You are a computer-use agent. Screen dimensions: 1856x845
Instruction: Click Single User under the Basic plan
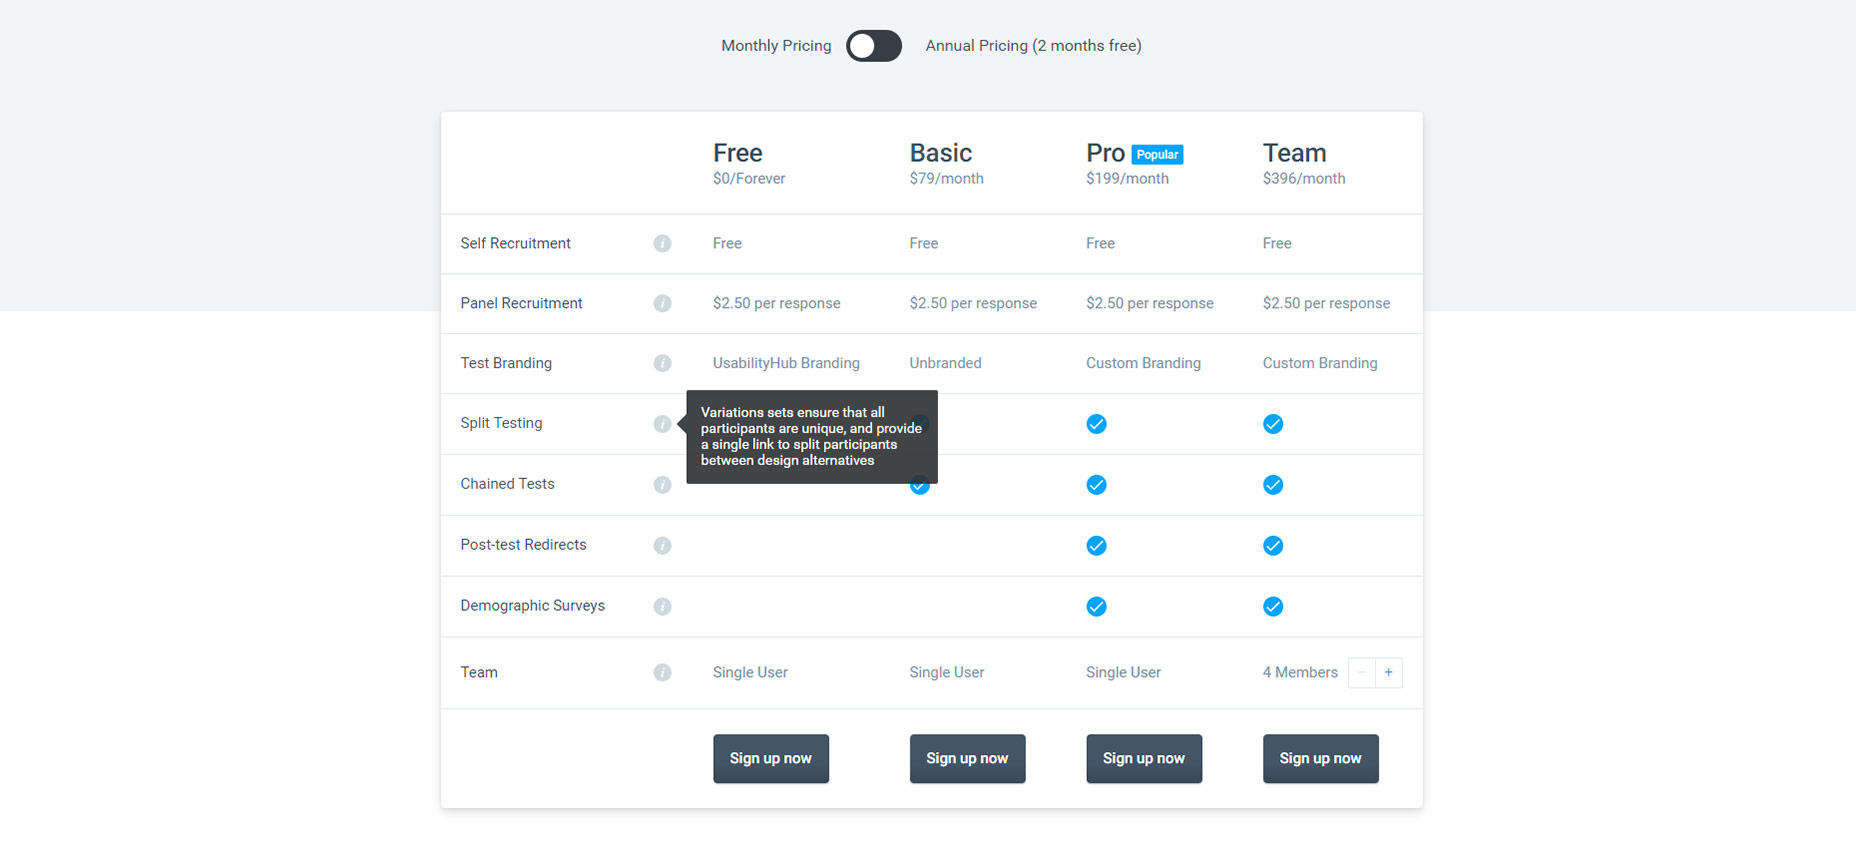point(947,673)
